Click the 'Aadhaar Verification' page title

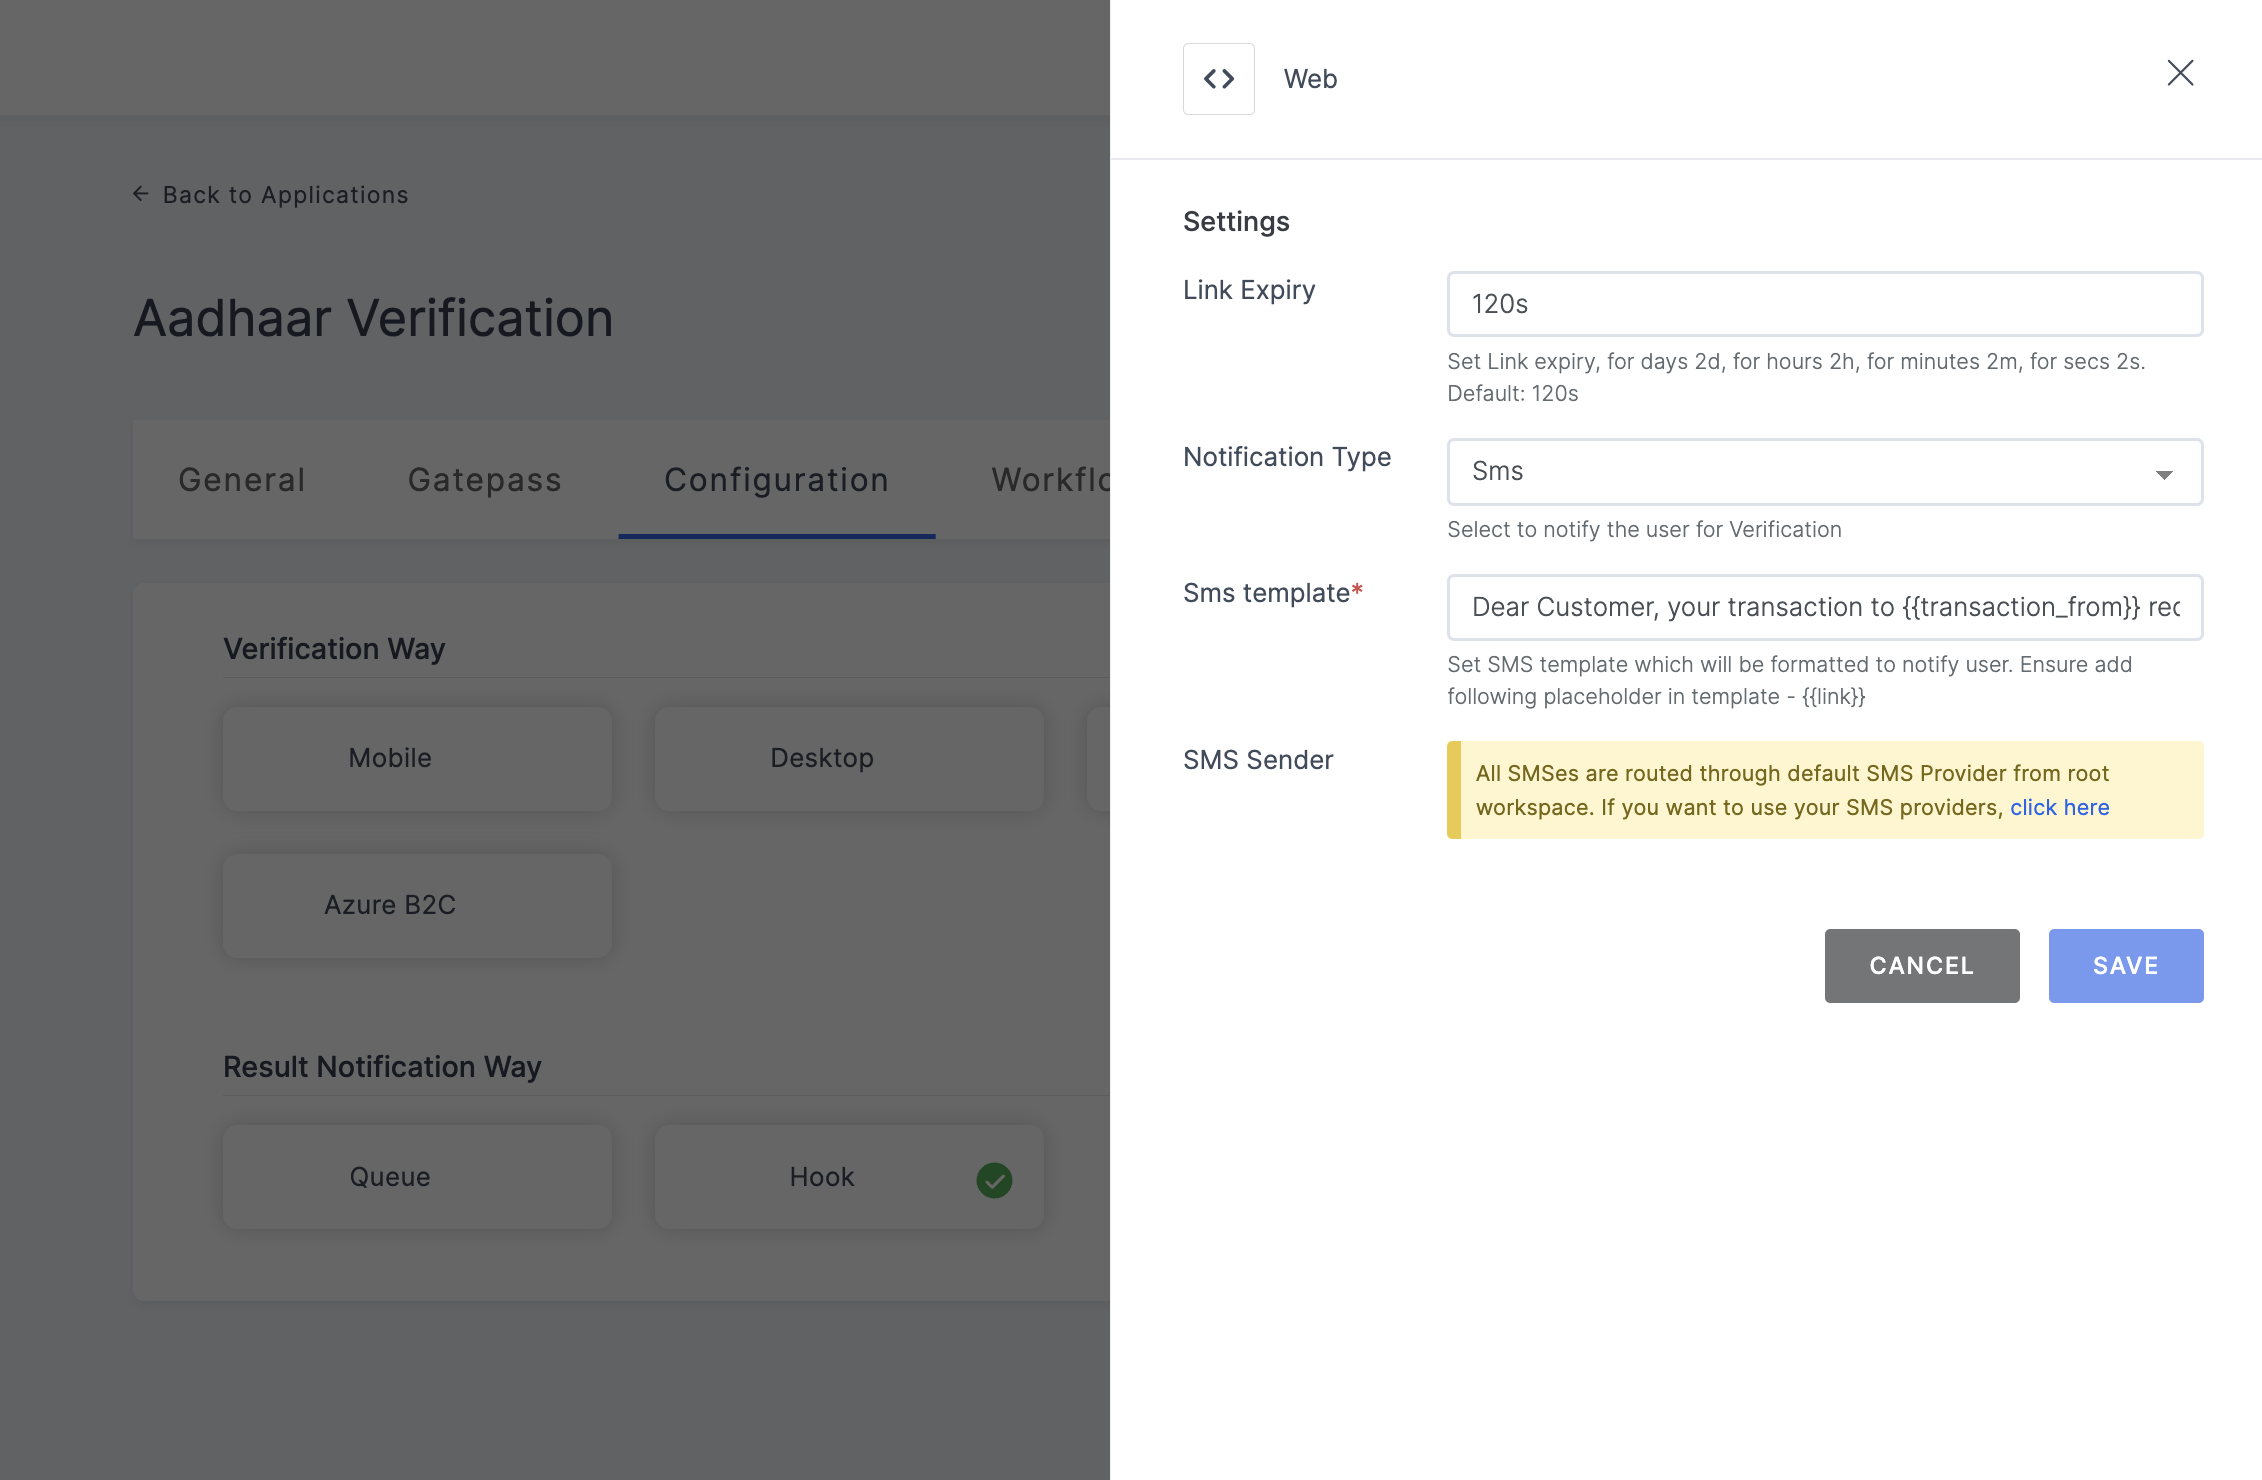click(373, 318)
